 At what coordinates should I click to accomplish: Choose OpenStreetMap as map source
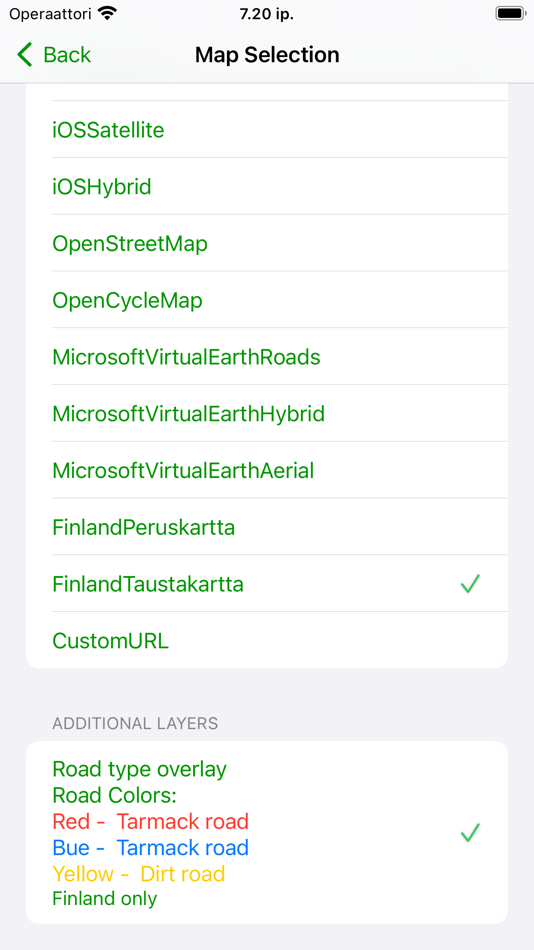(267, 243)
